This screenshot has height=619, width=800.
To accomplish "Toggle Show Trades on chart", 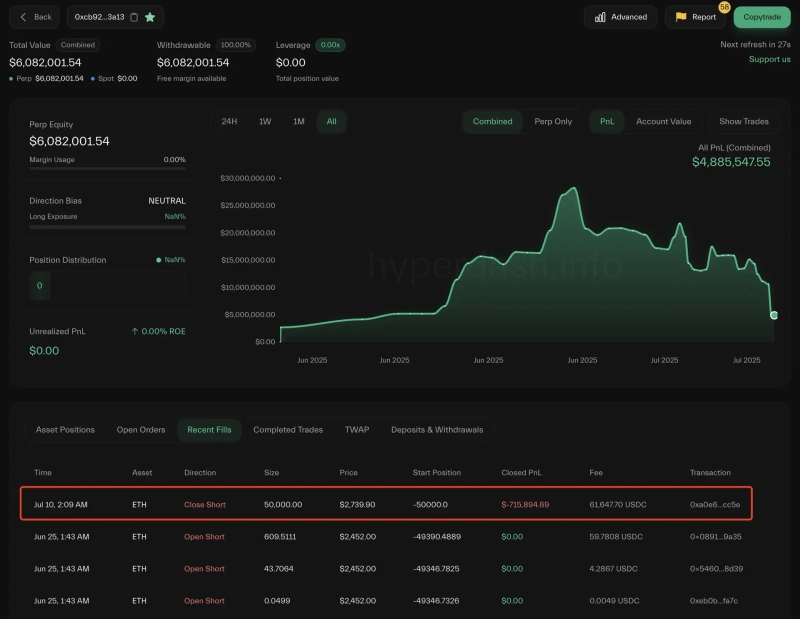I will (744, 121).
